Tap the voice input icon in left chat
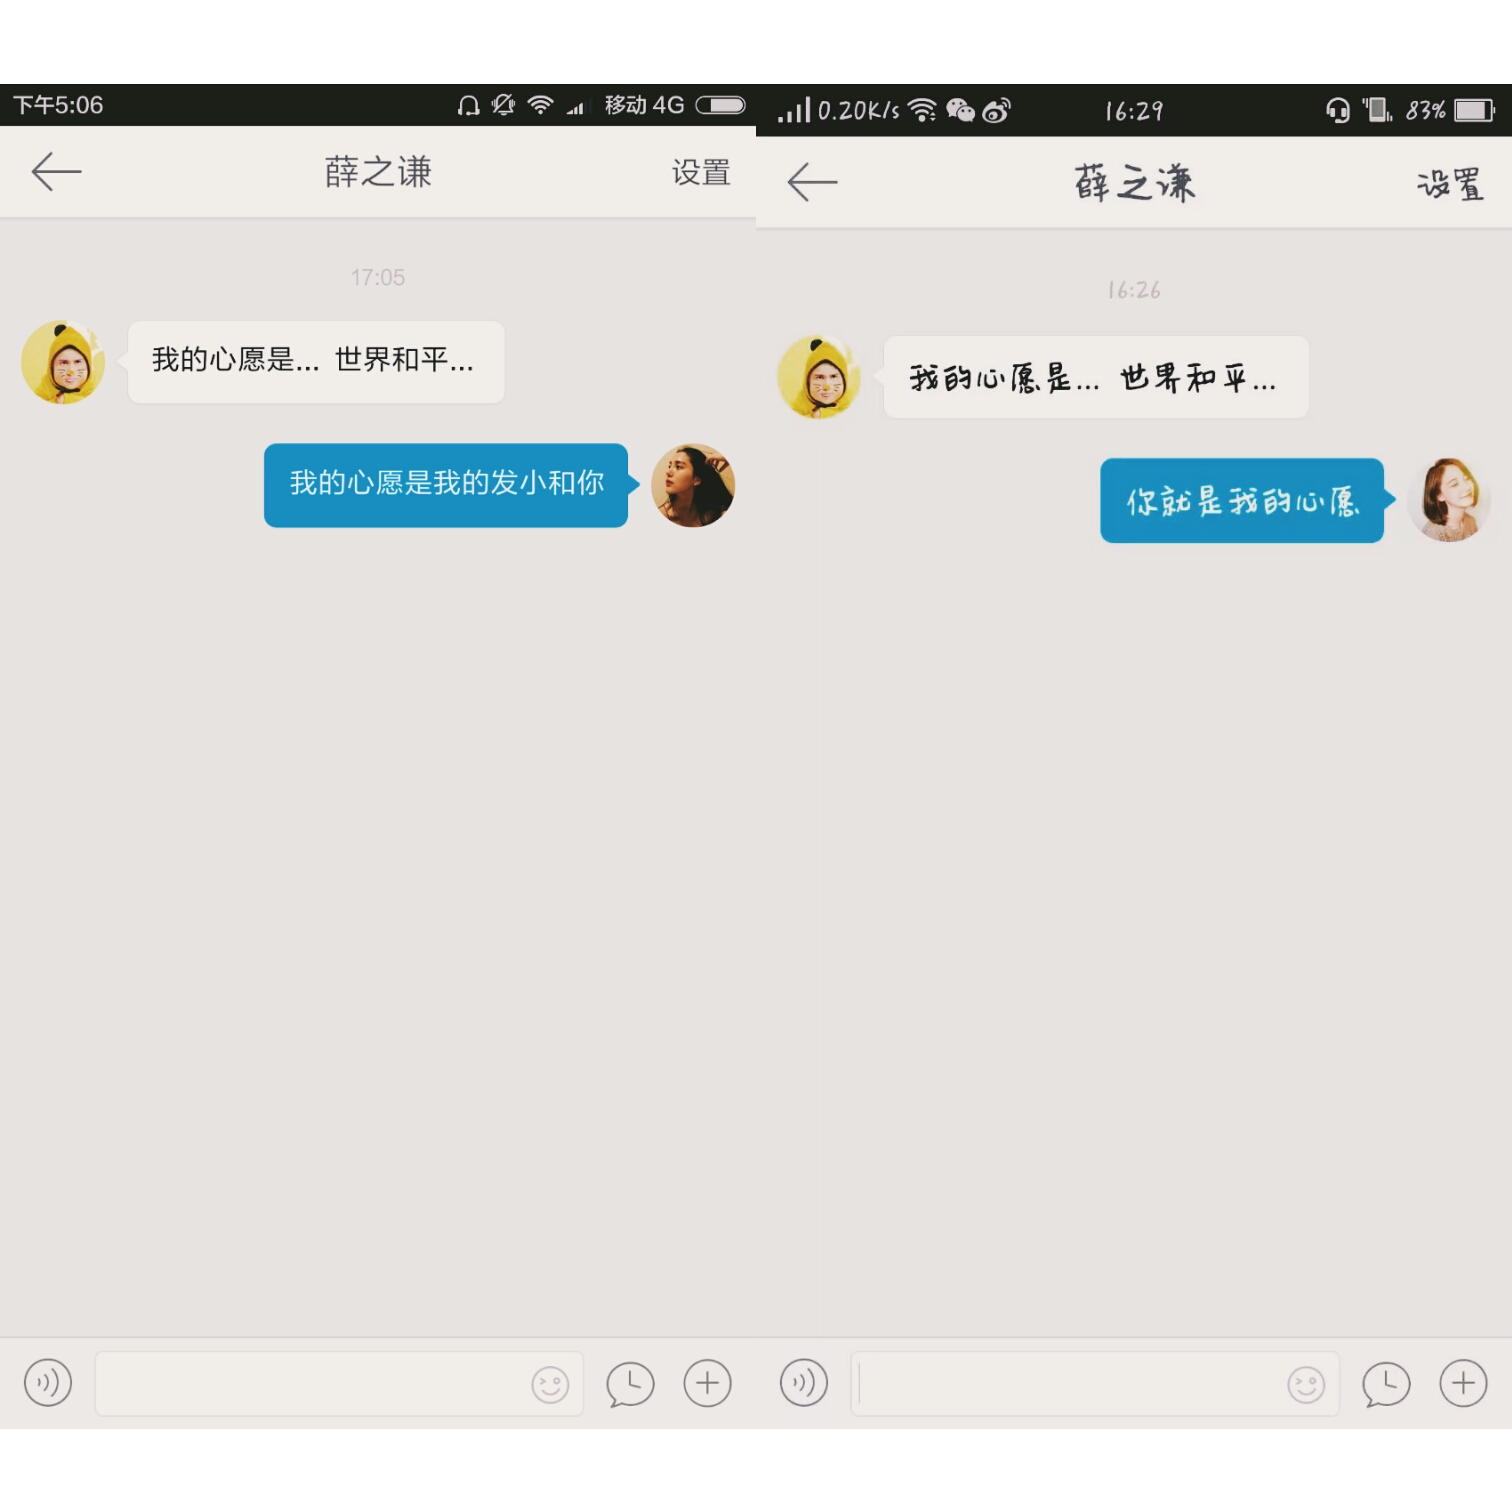 (x=48, y=1383)
